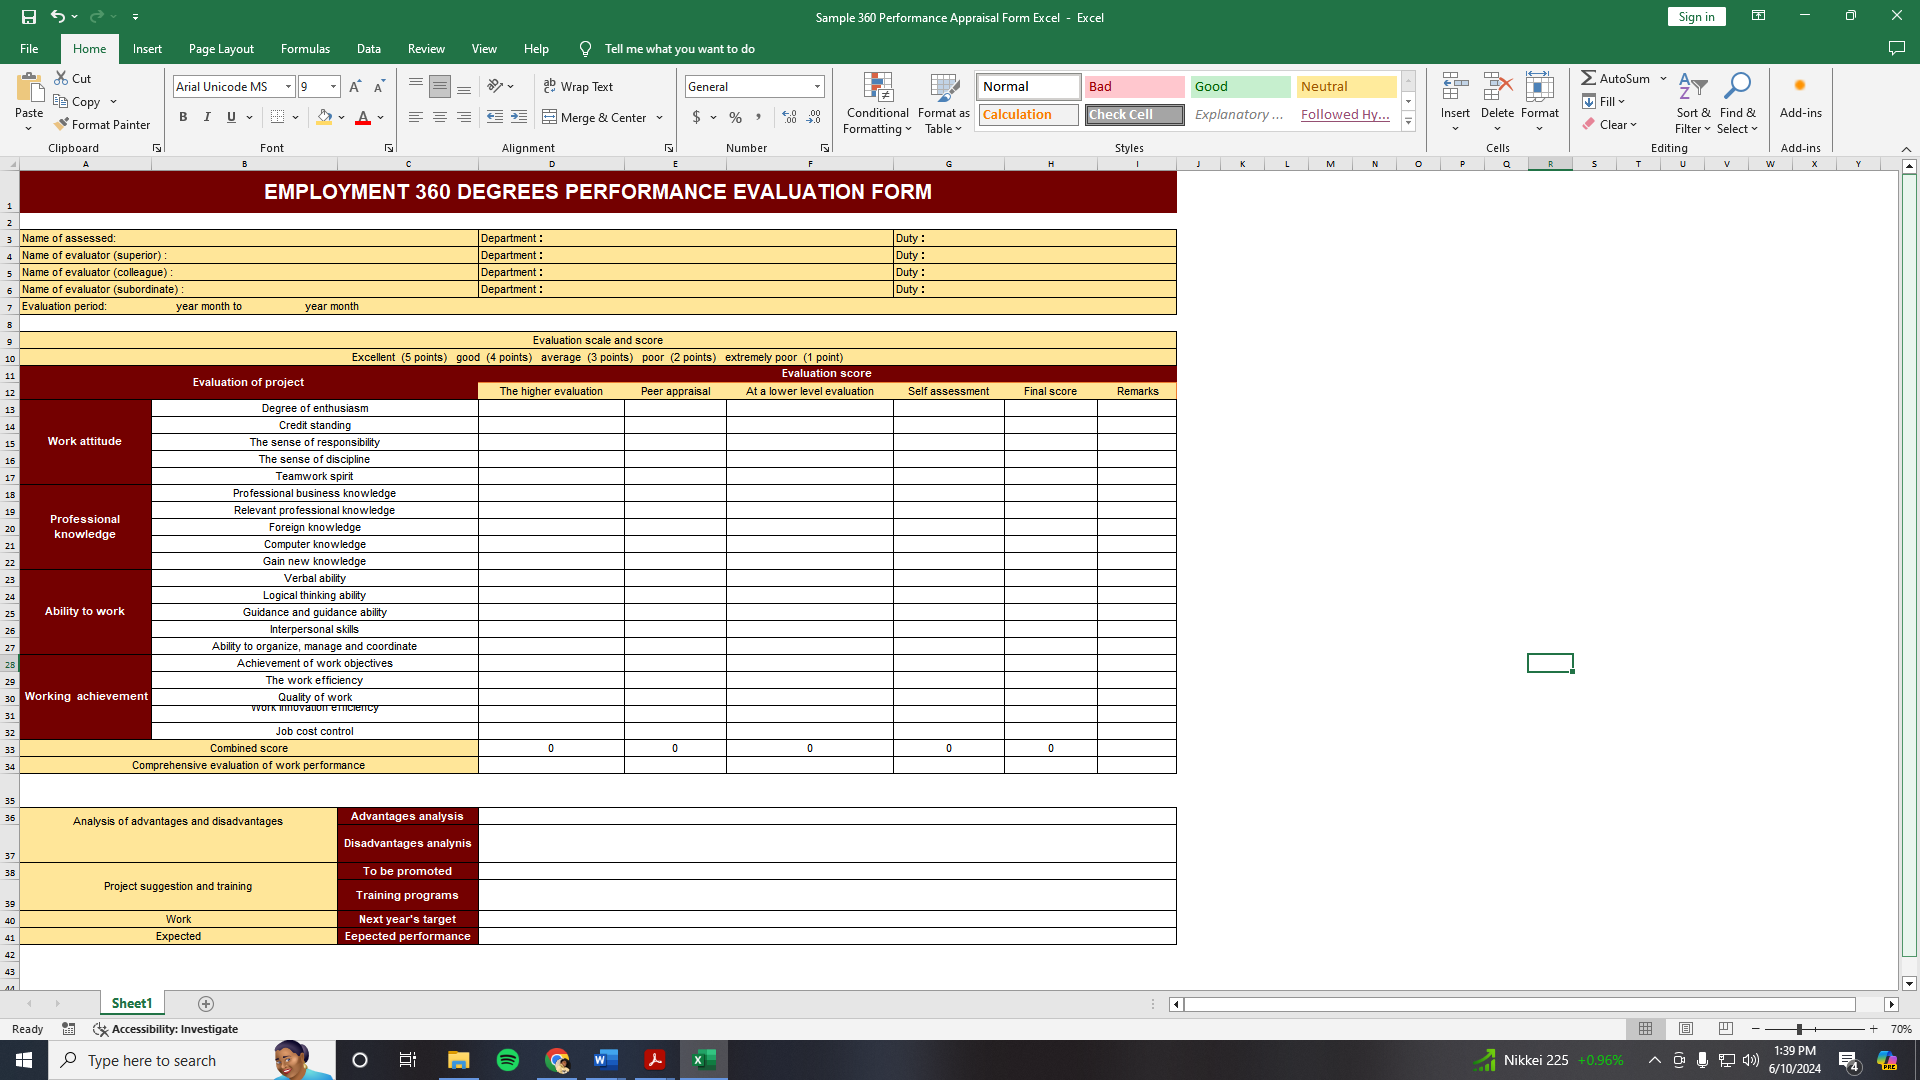Open the font name dropdown
This screenshot has height=1080, width=1920.
[x=288, y=87]
